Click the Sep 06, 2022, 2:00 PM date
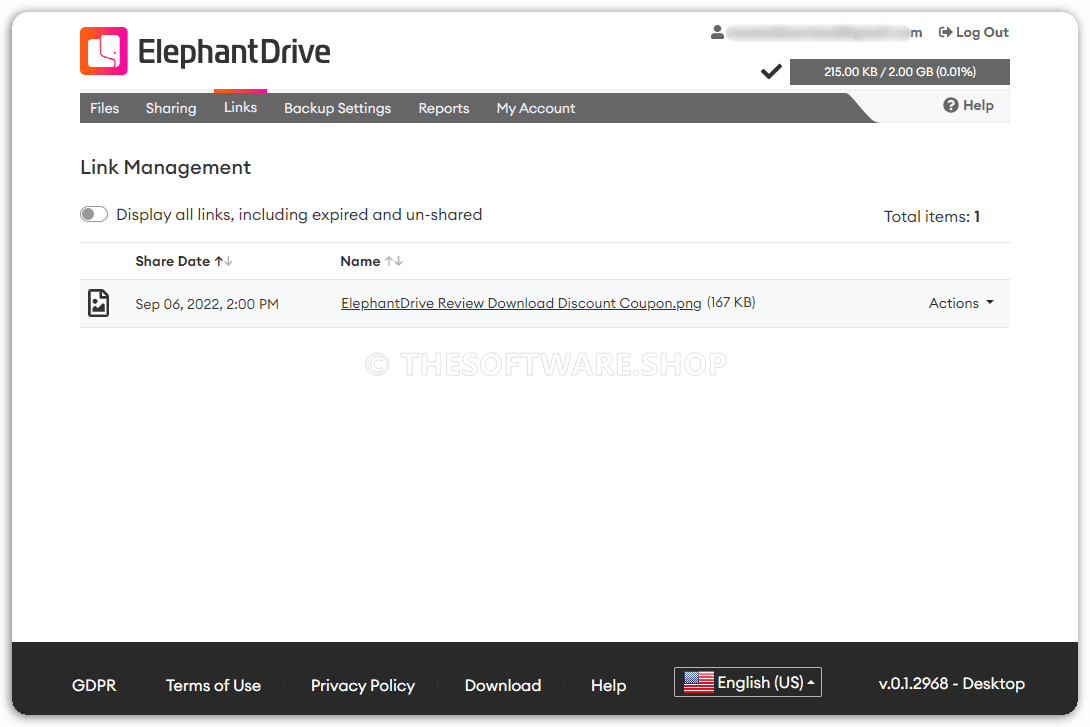The height and width of the screenshot is (727, 1090). click(207, 304)
